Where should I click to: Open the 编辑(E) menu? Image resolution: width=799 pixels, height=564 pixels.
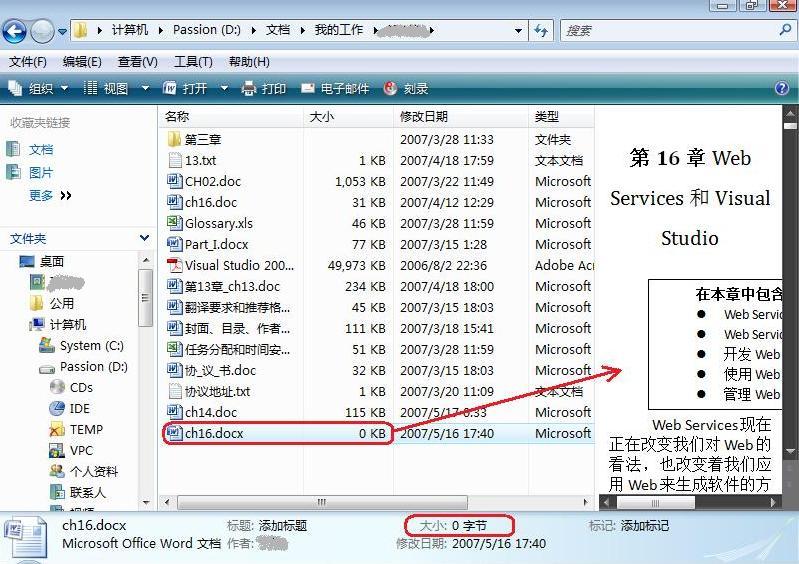tap(82, 62)
